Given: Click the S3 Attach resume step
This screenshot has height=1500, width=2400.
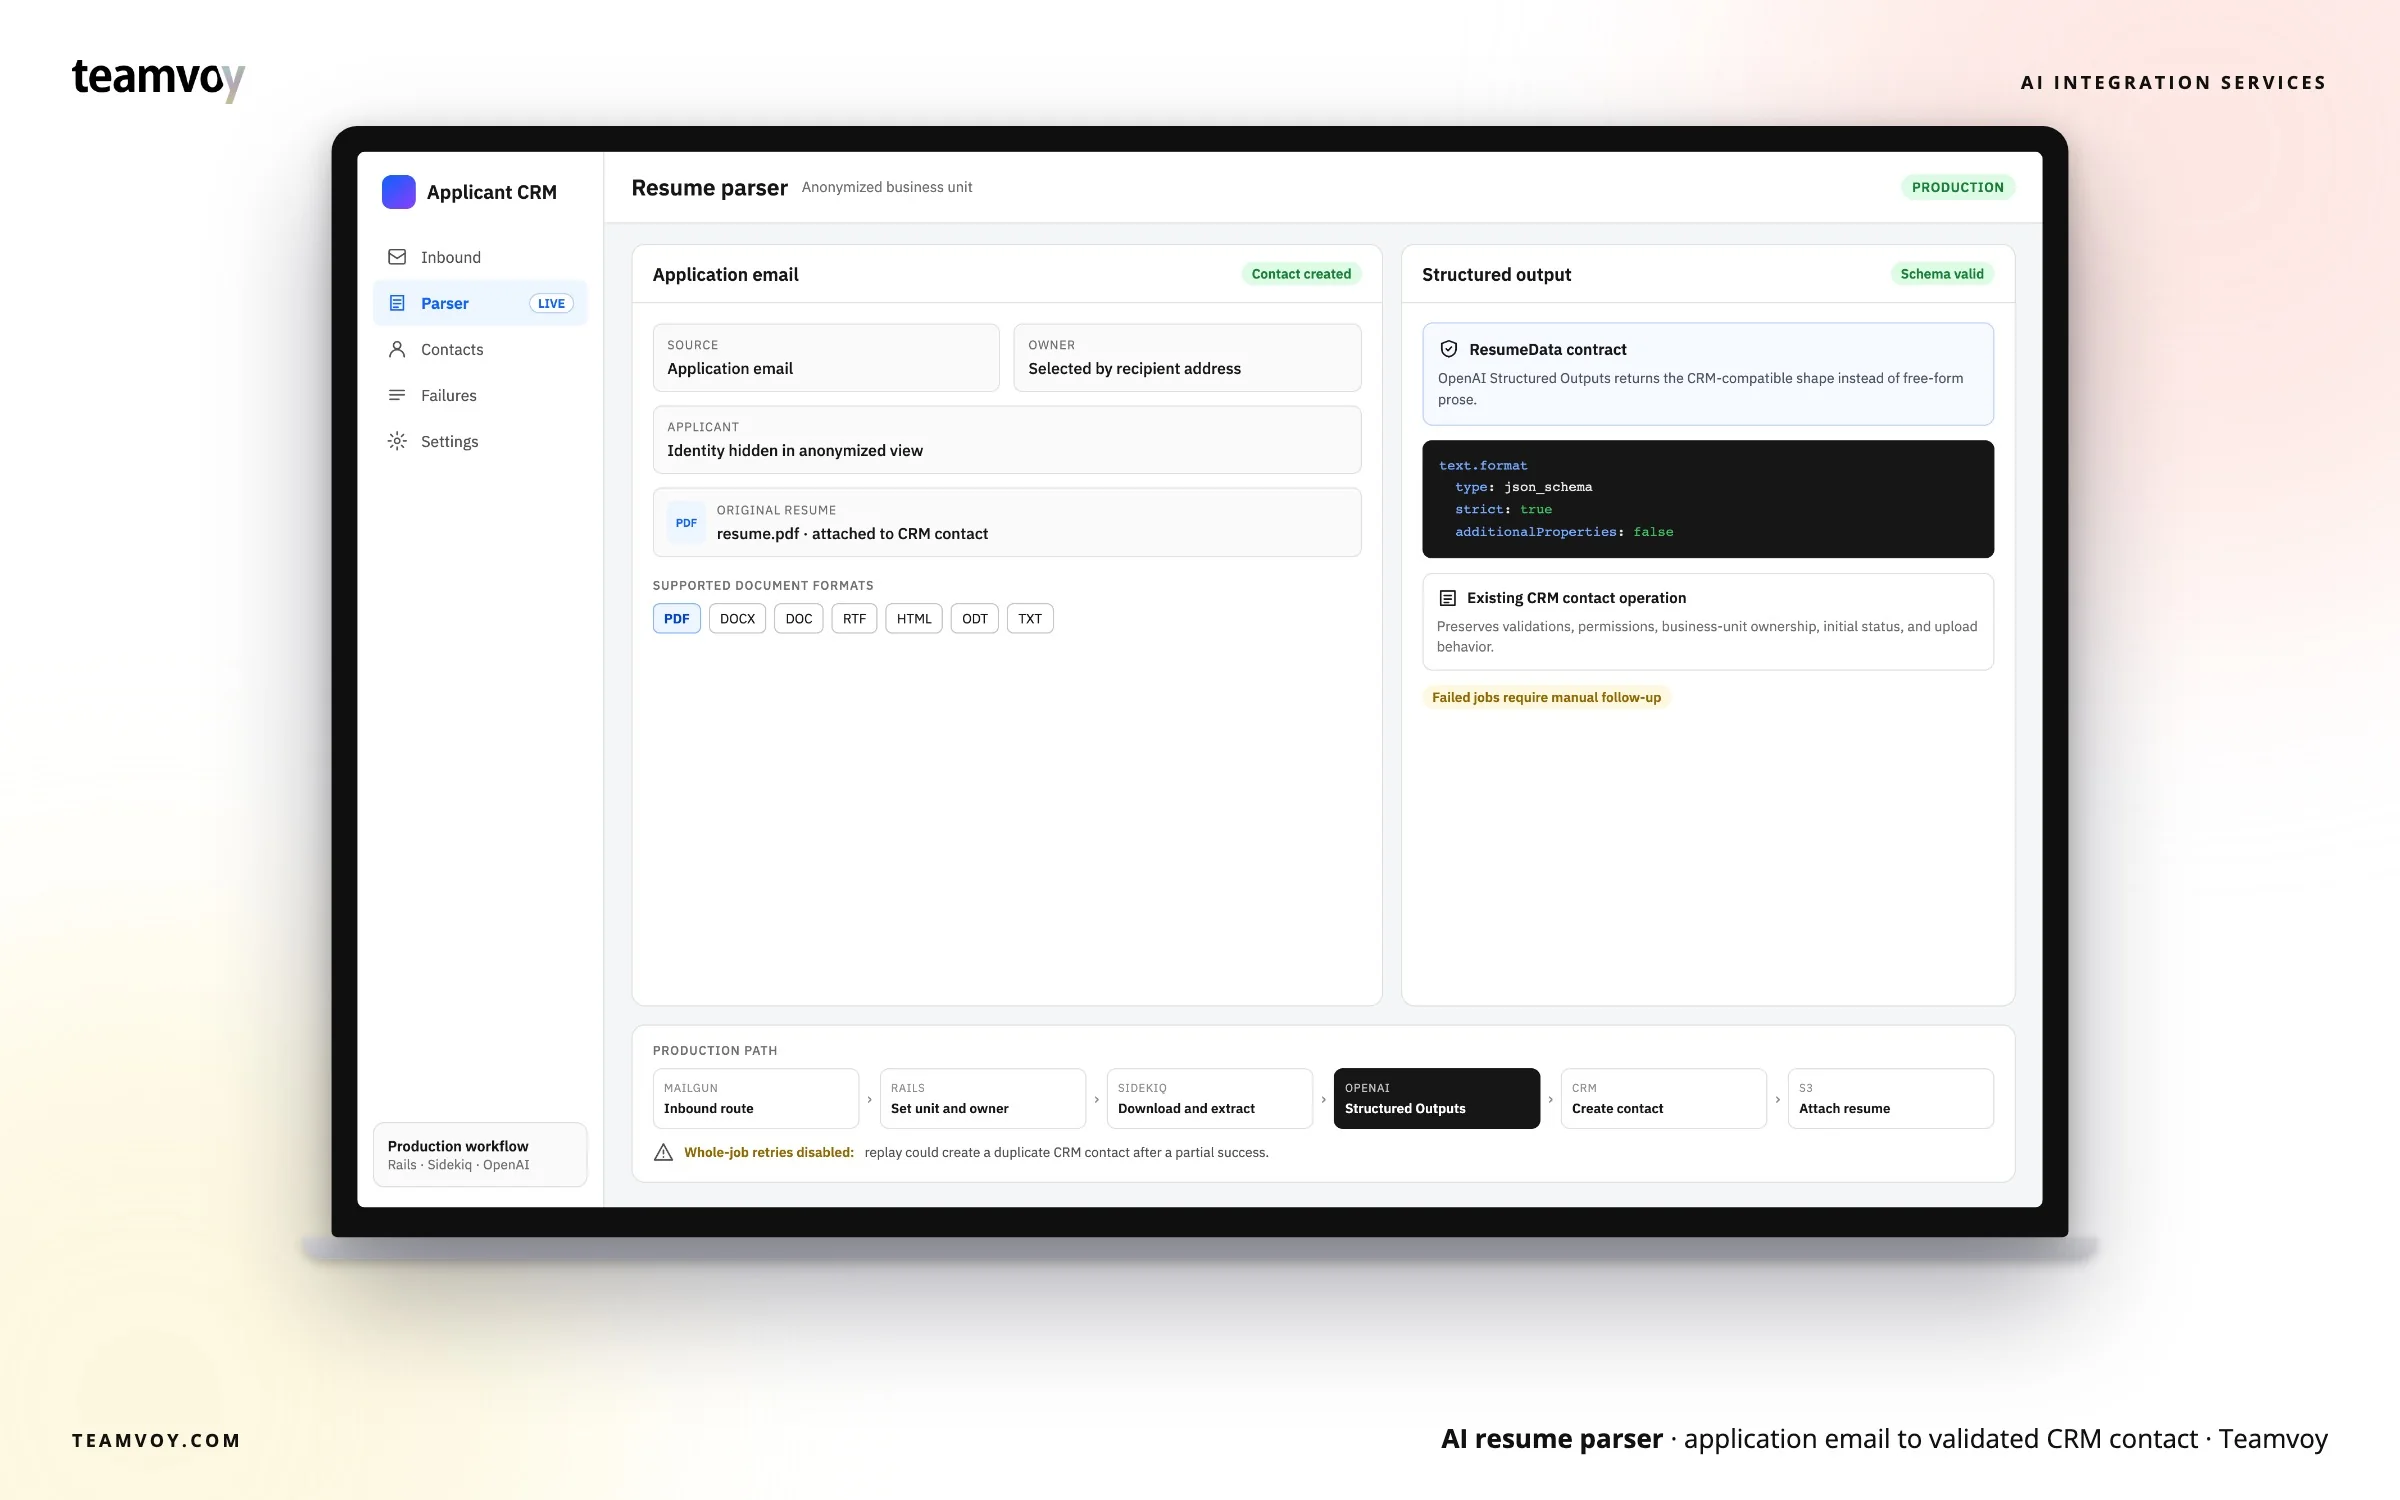Looking at the screenshot, I should click(x=1891, y=1098).
